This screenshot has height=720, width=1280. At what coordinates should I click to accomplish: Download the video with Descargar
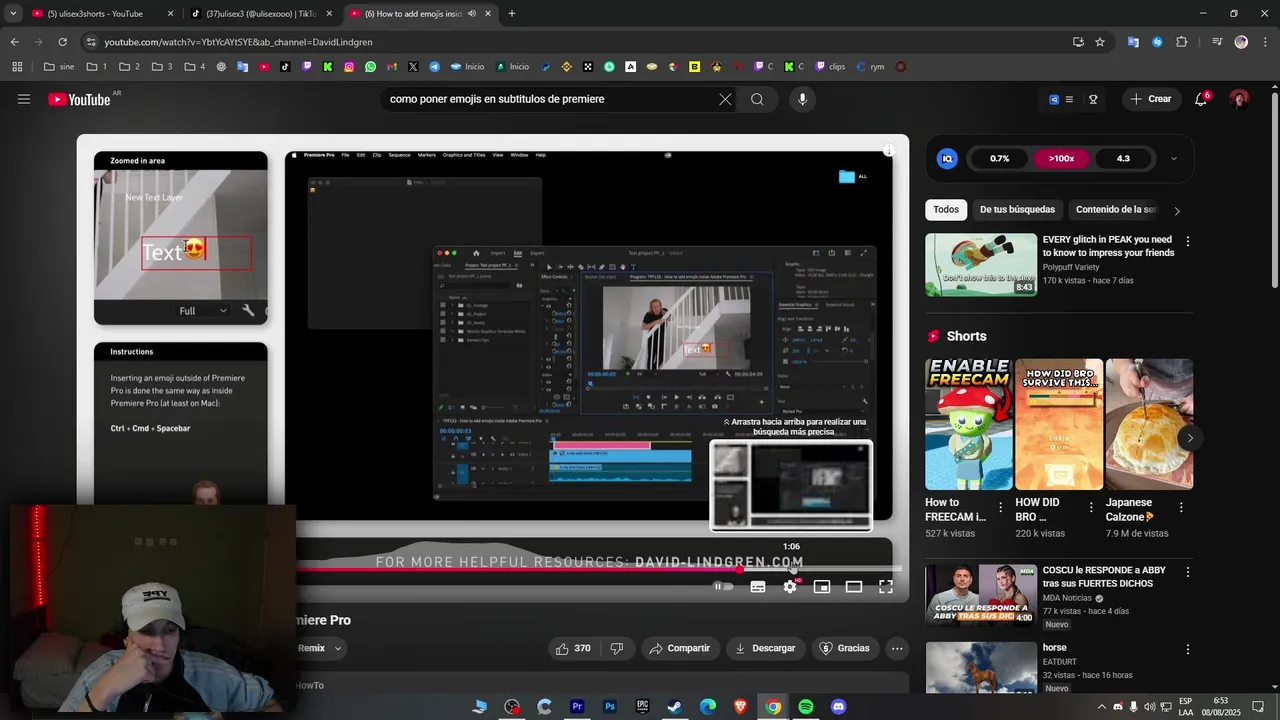(x=765, y=648)
